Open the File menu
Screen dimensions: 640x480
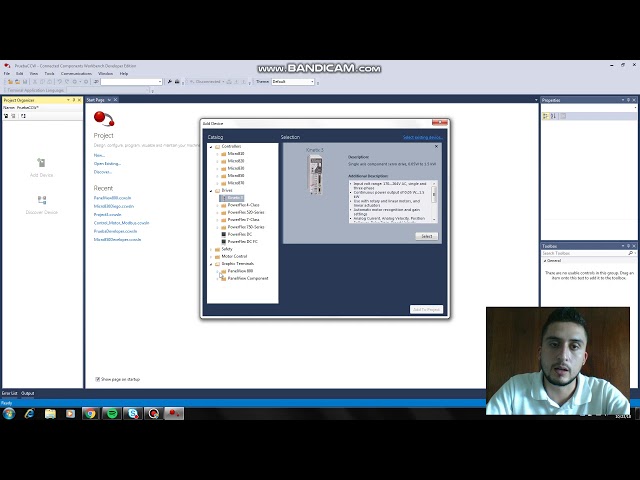click(7, 73)
